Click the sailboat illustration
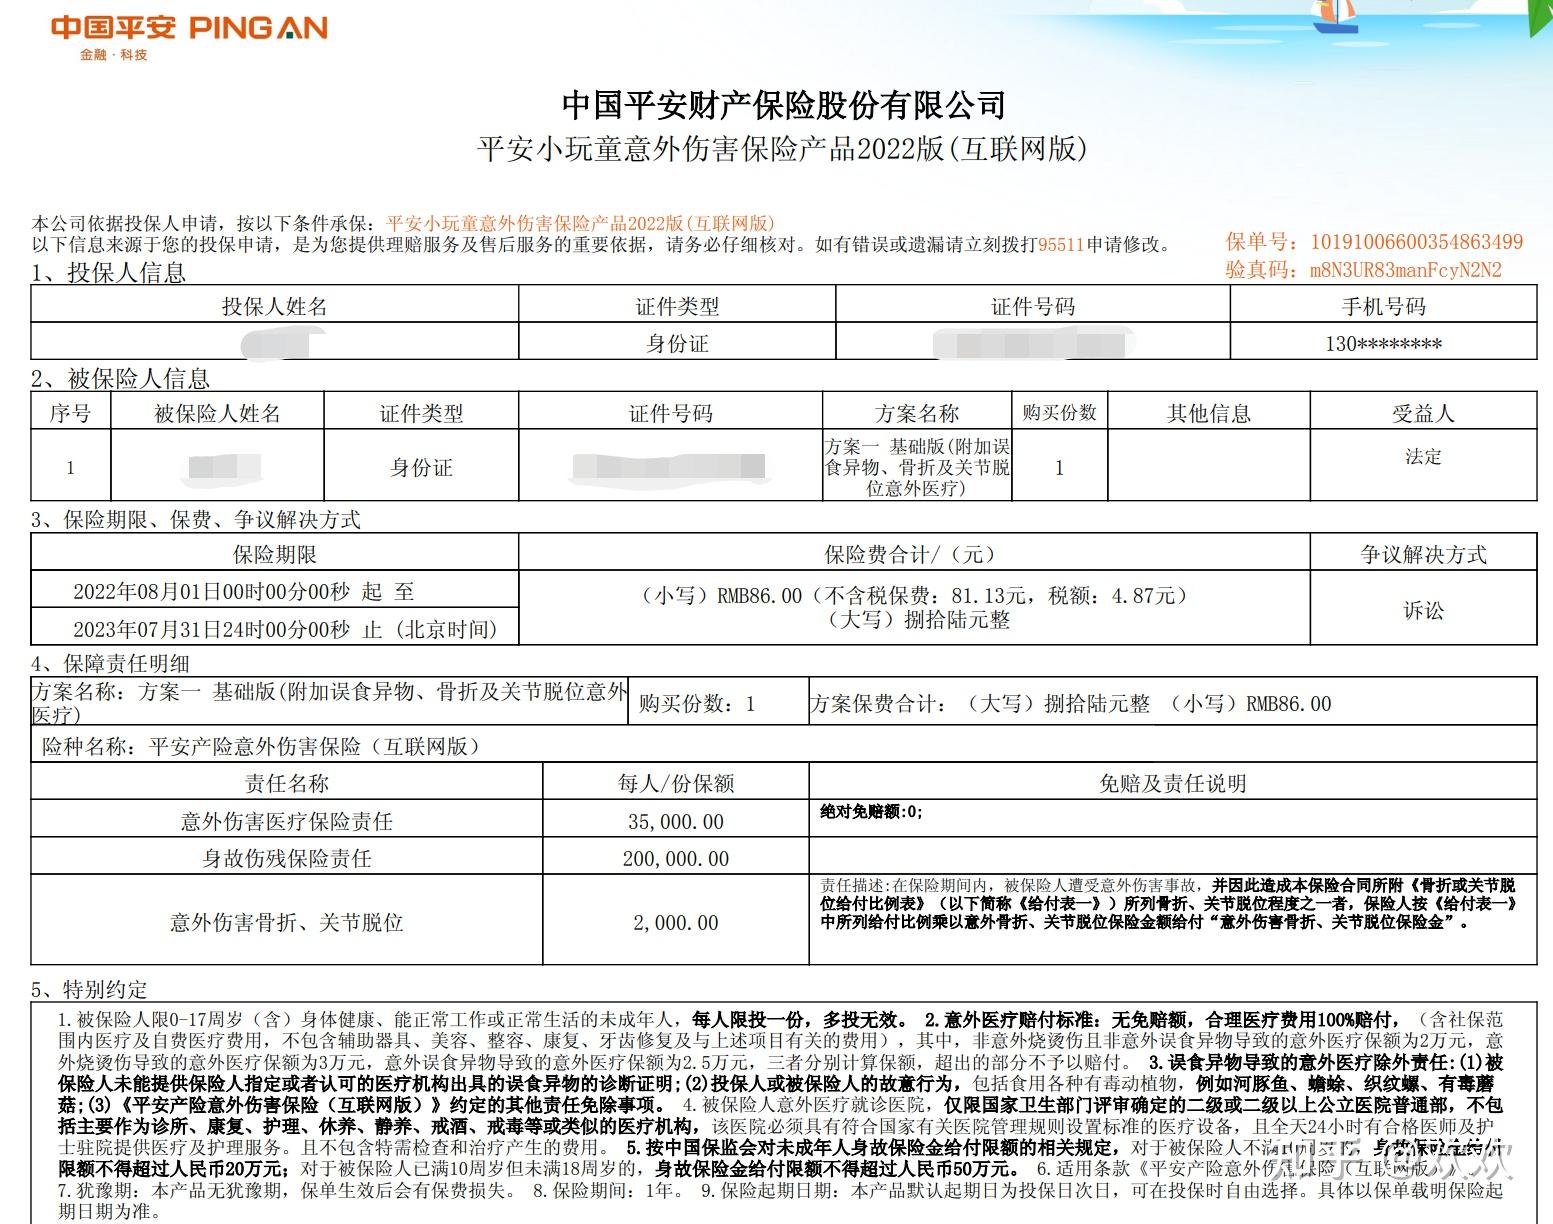 click(x=1336, y=16)
